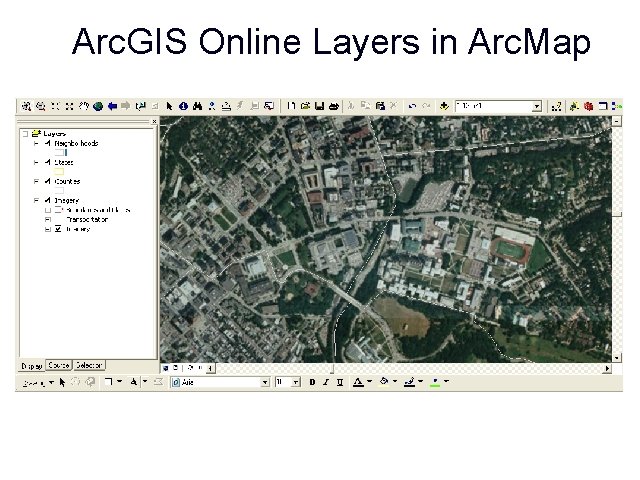Select the Select Features tool
640x480 pixels.
click(x=141, y=107)
